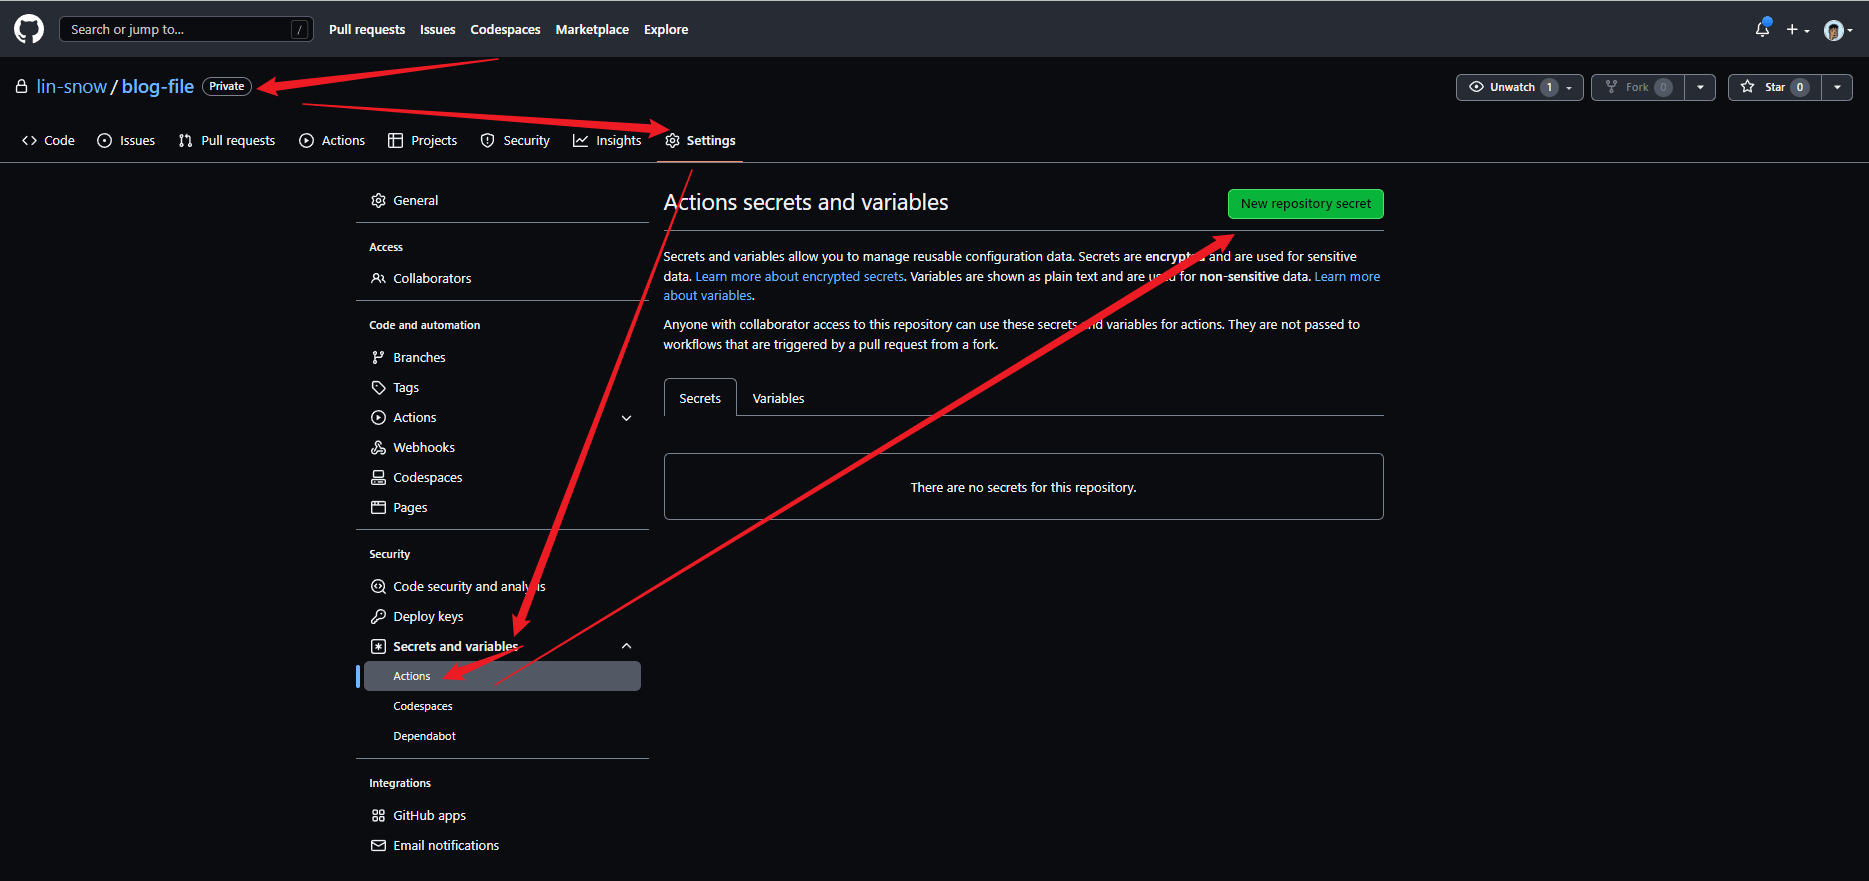Open the Settings tab
This screenshot has height=881, width=1869.
(700, 140)
